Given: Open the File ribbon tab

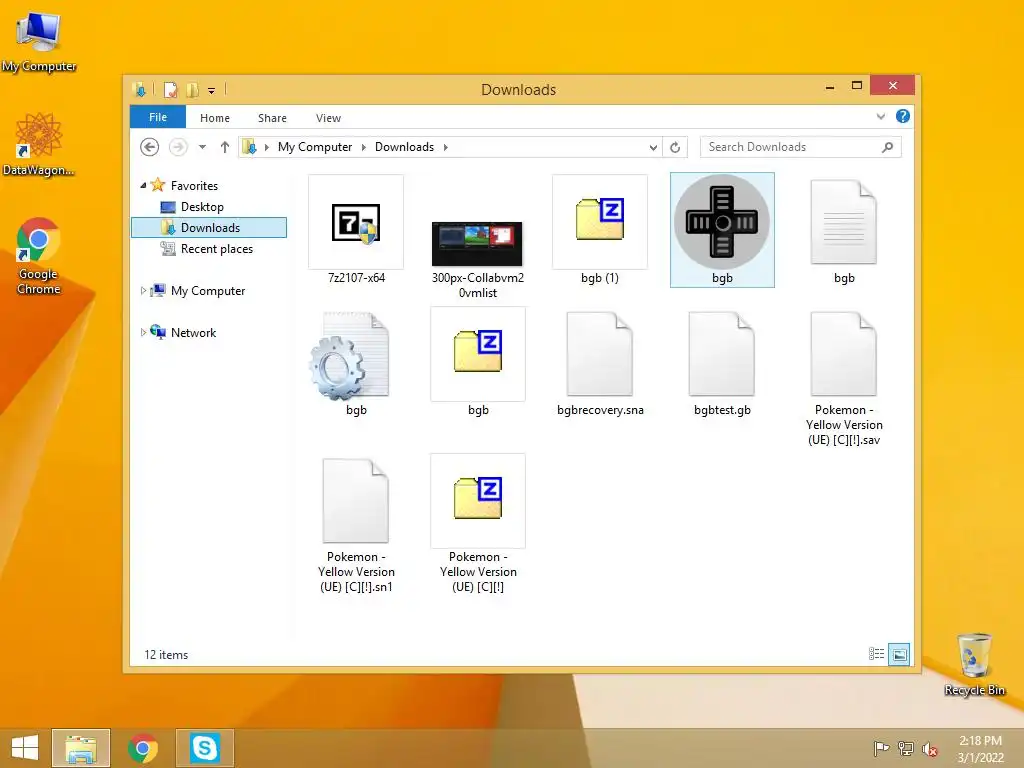Looking at the screenshot, I should pos(158,117).
